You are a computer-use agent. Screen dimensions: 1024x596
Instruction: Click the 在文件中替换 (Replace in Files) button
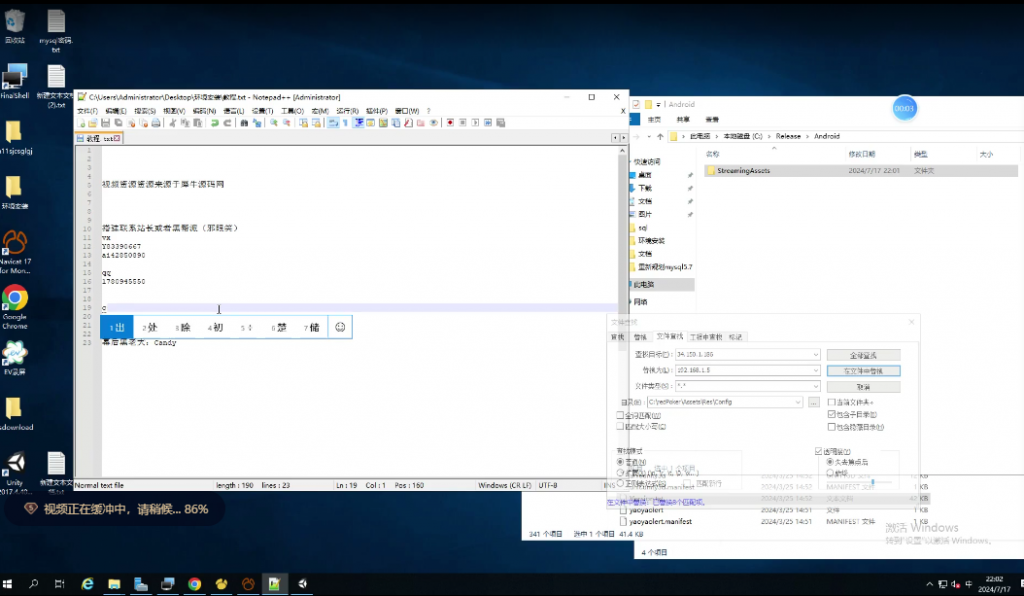[x=863, y=370]
